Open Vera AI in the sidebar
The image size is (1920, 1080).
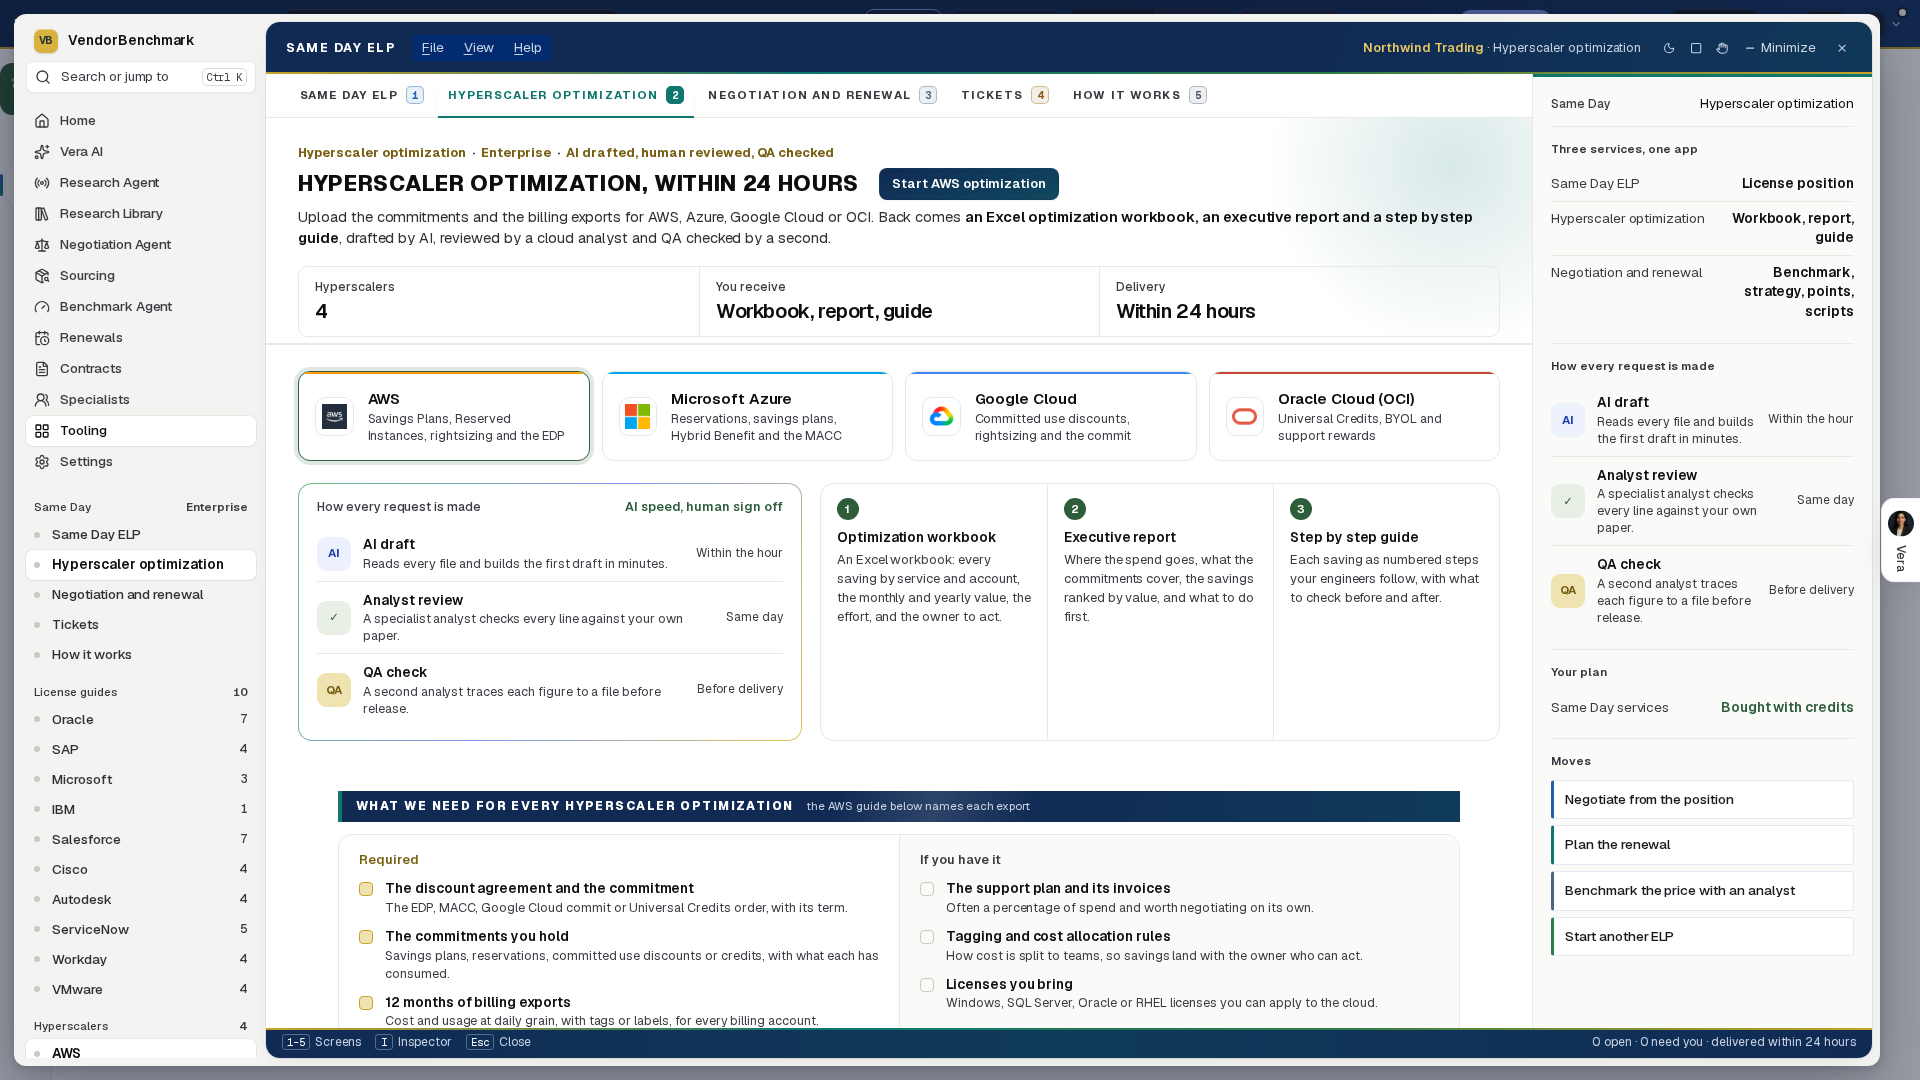point(141,152)
